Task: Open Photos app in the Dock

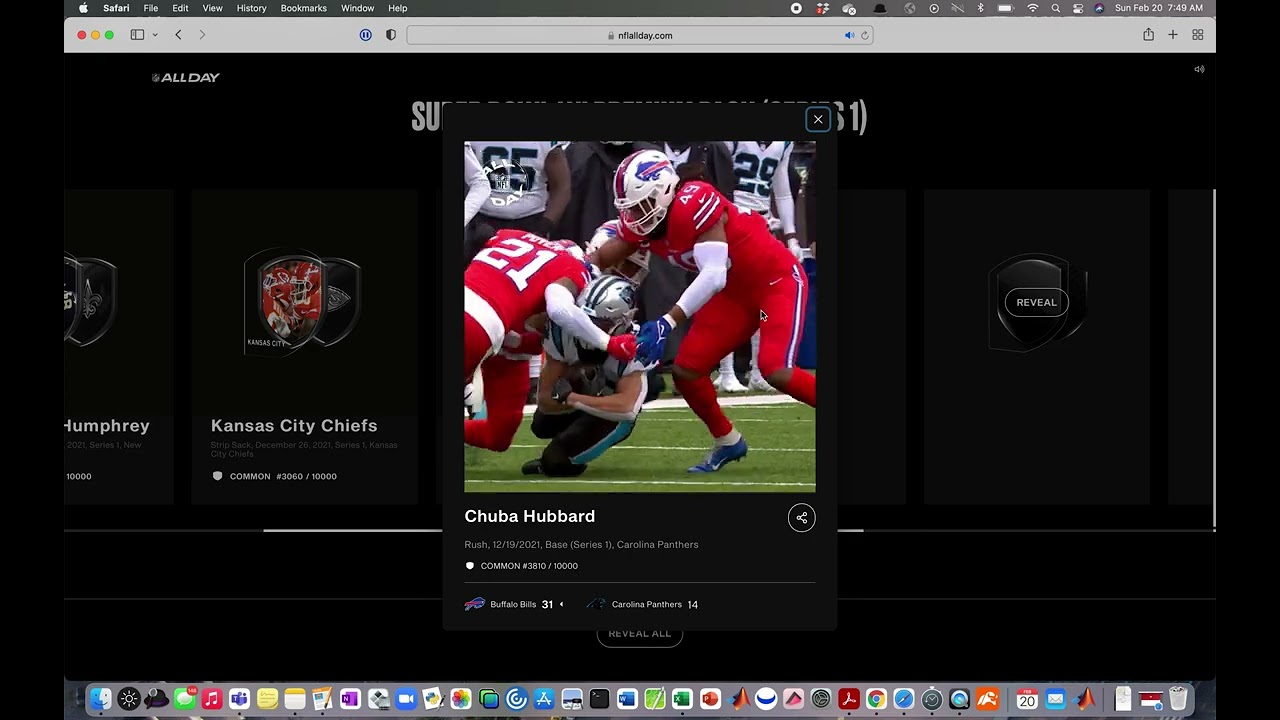Action: click(x=461, y=699)
